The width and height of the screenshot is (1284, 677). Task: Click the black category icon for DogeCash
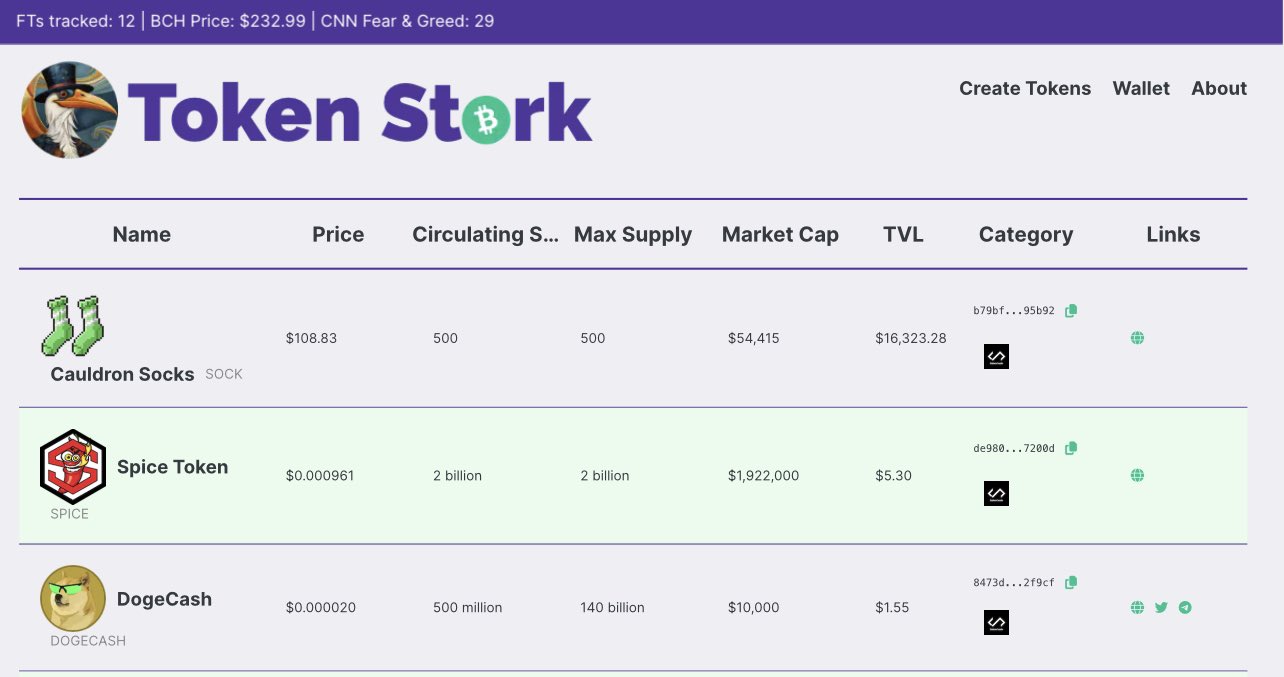click(996, 623)
